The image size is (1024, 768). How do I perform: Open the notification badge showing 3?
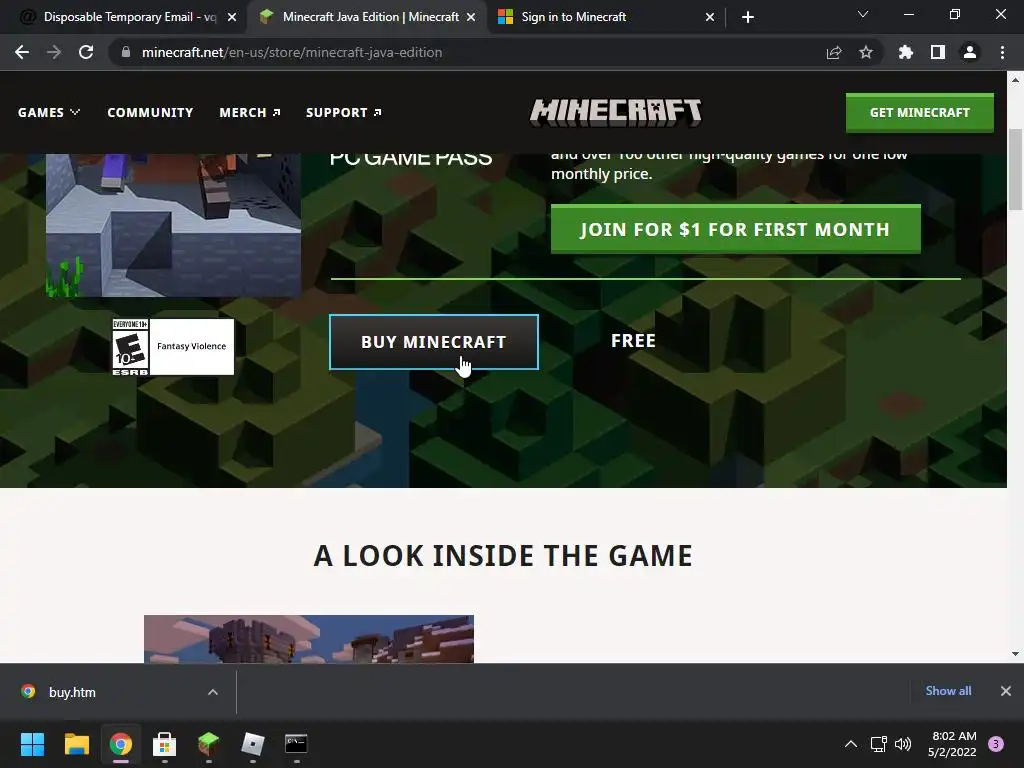point(996,744)
